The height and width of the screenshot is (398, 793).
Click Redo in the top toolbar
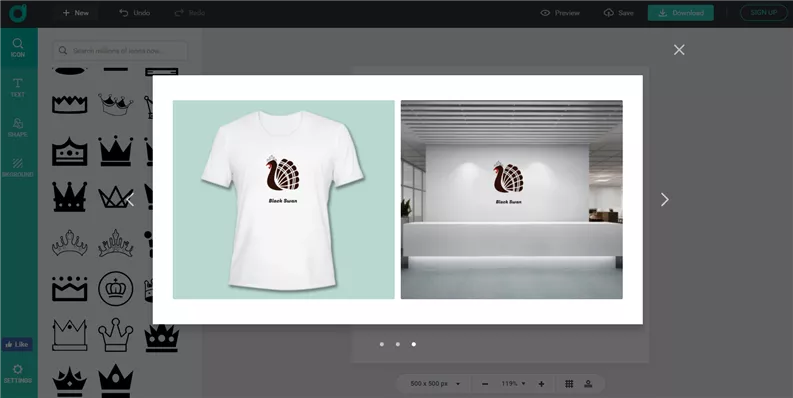pyautogui.click(x=190, y=13)
